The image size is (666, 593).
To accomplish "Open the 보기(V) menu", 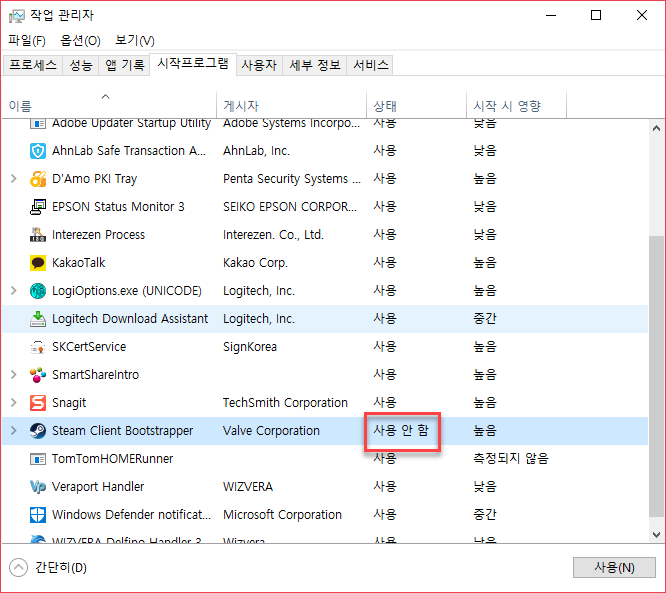I will pyautogui.click(x=135, y=40).
